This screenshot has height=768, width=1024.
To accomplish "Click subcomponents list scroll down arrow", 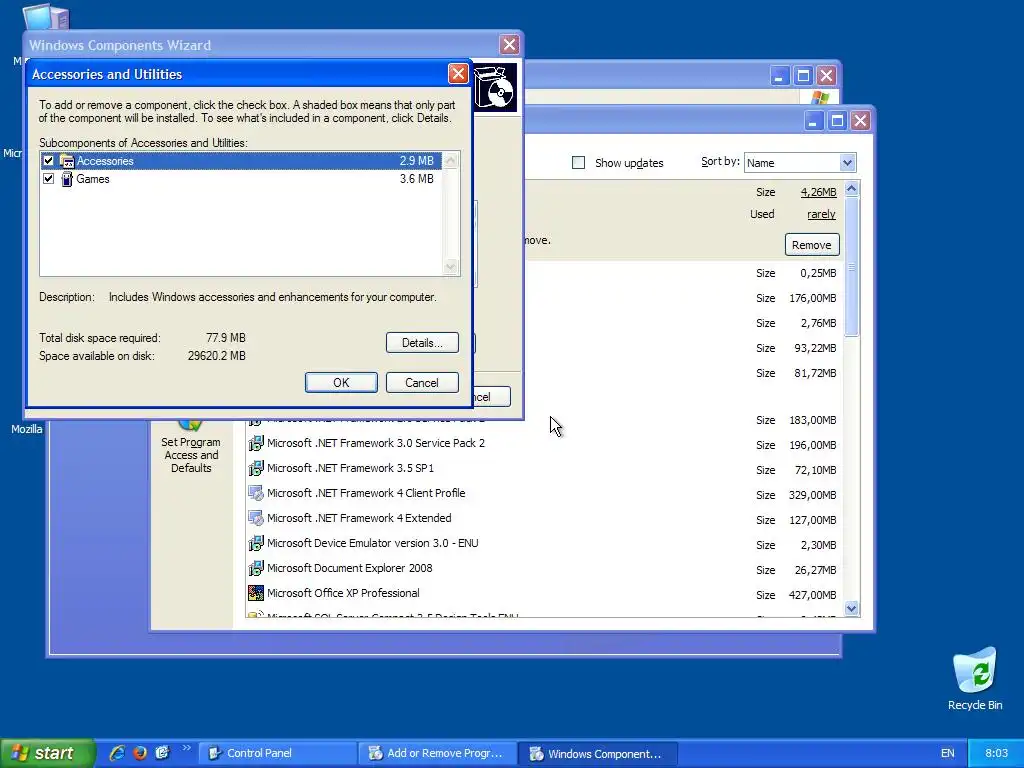I will [451, 266].
